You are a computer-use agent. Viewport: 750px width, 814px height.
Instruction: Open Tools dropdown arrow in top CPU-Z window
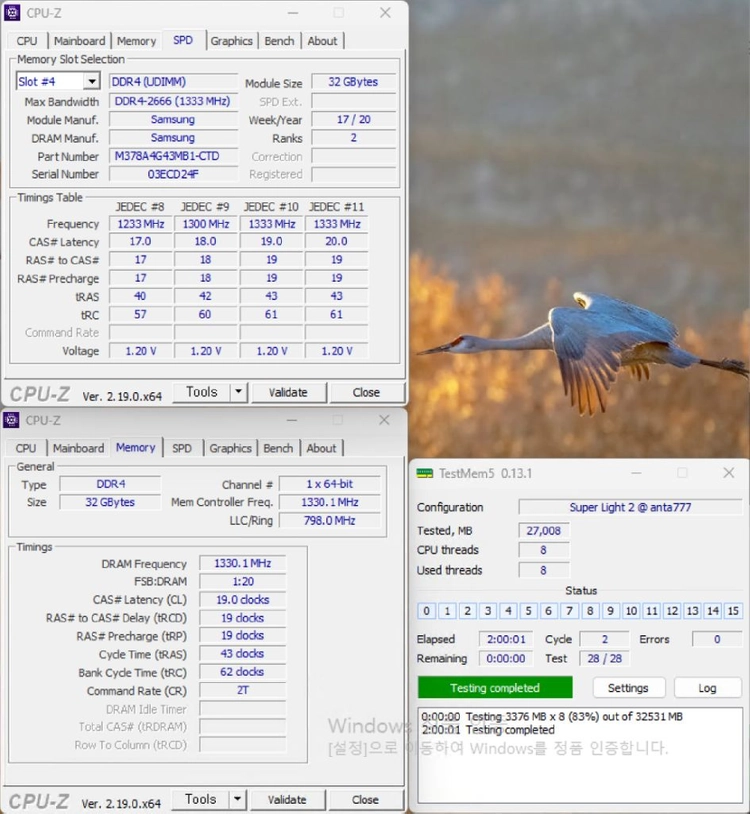[238, 392]
